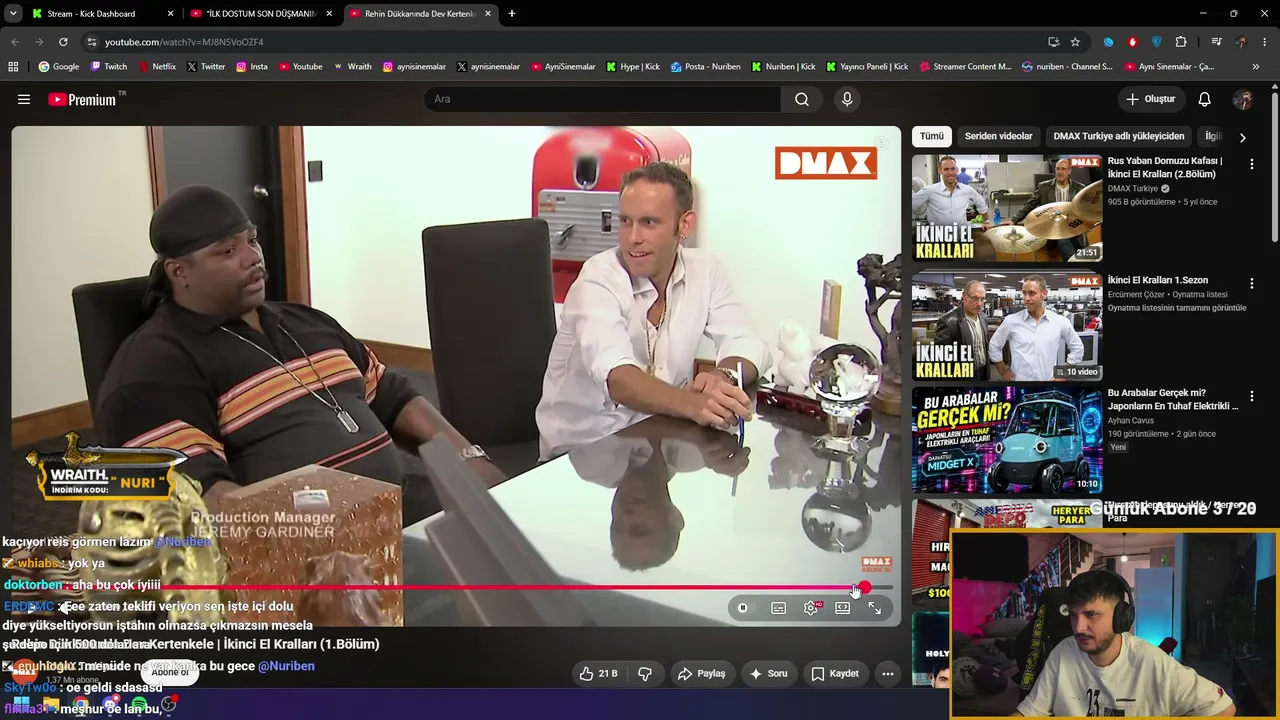Open more actions for the video
Image resolution: width=1280 pixels, height=720 pixels.
click(887, 674)
